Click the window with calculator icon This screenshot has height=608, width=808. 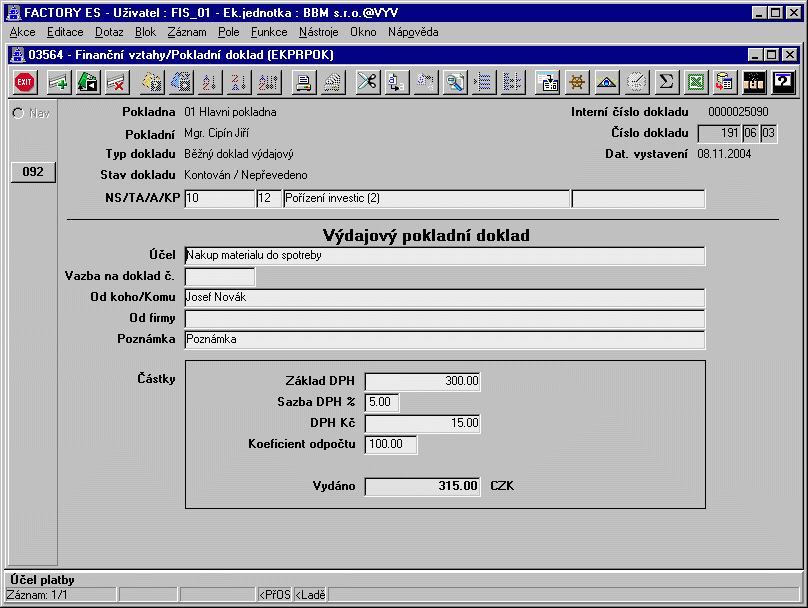pos(548,82)
